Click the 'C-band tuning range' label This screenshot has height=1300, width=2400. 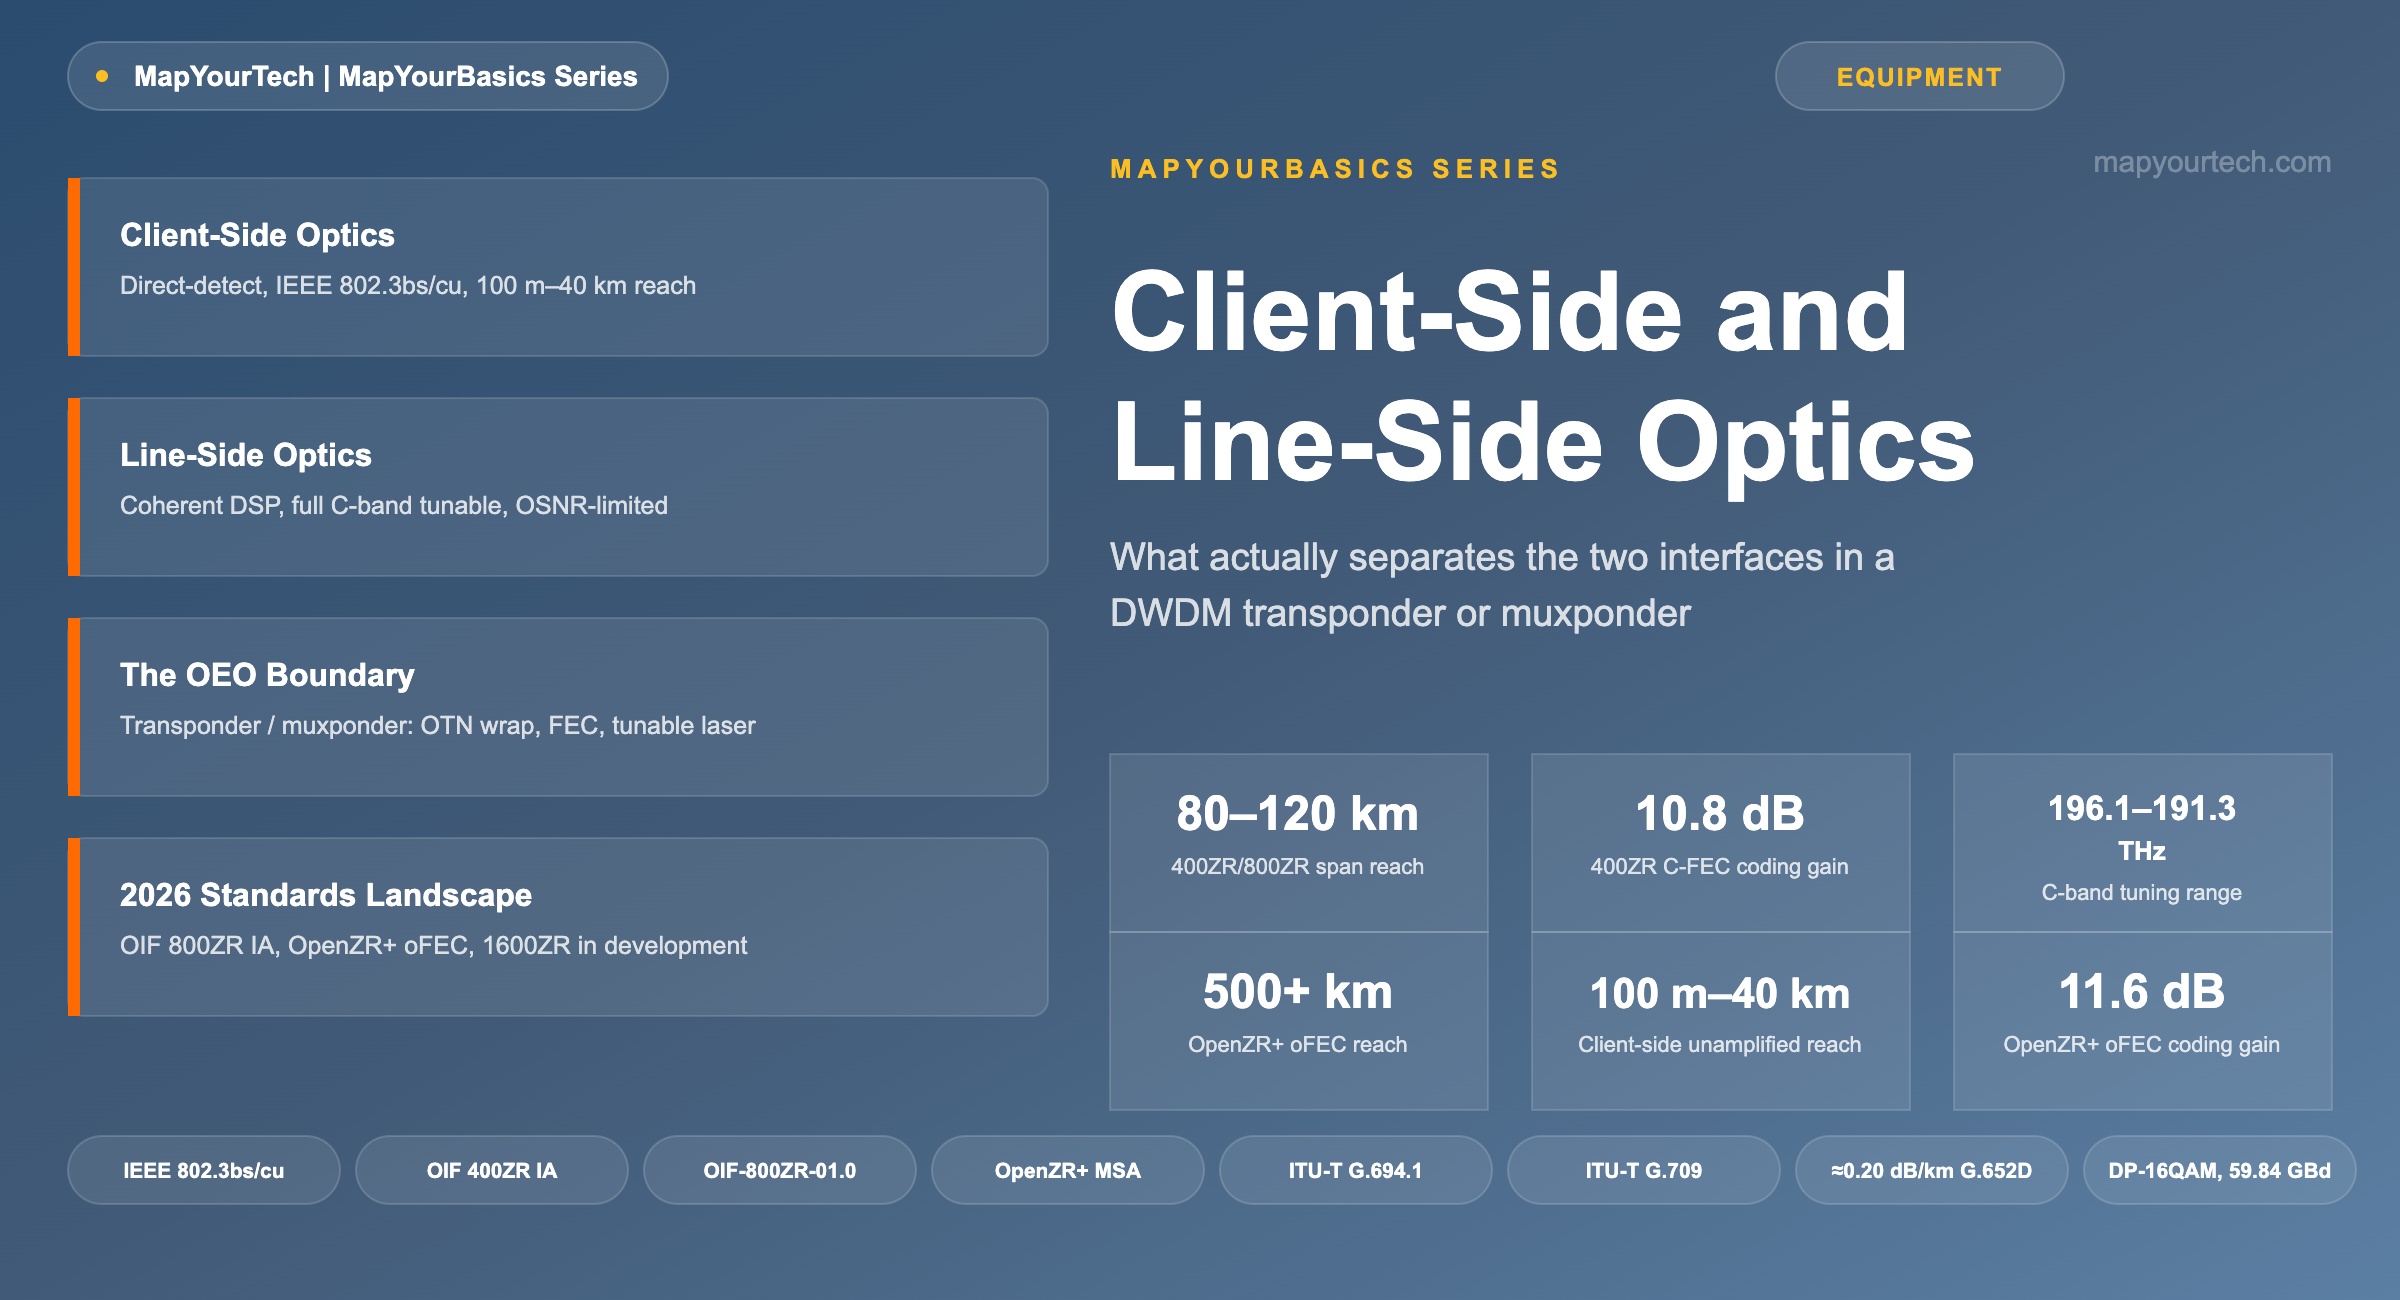2142,893
